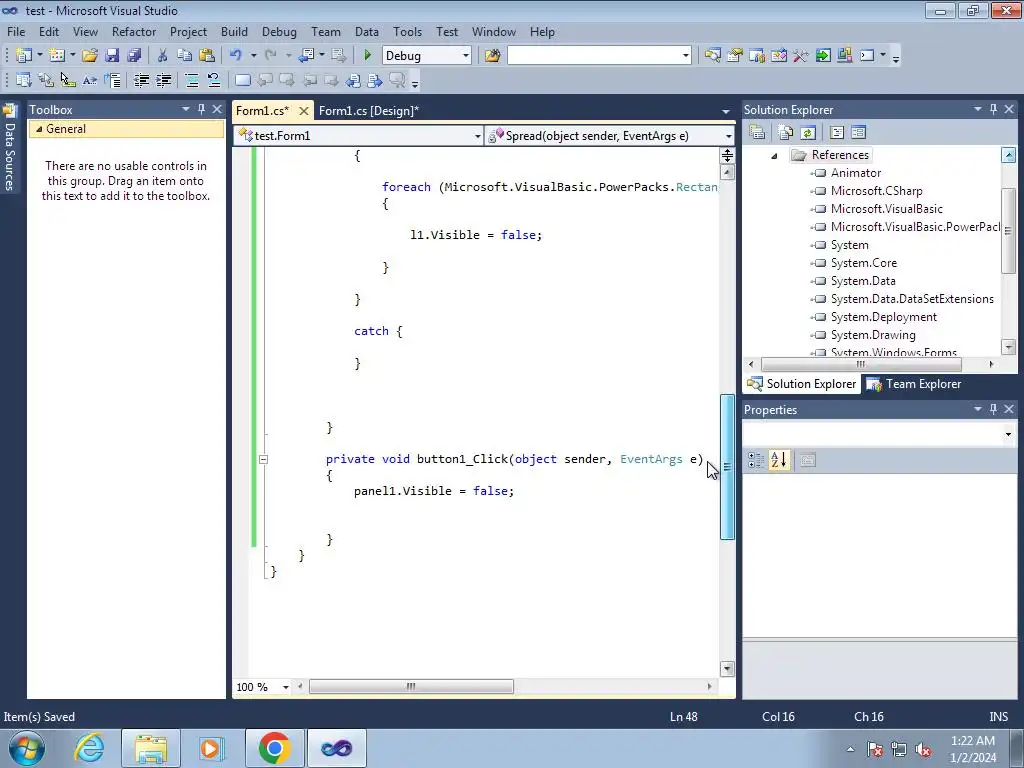Switch Properties to Alphabetical sort
Viewport: 1024px width, 768px height.
(778, 460)
